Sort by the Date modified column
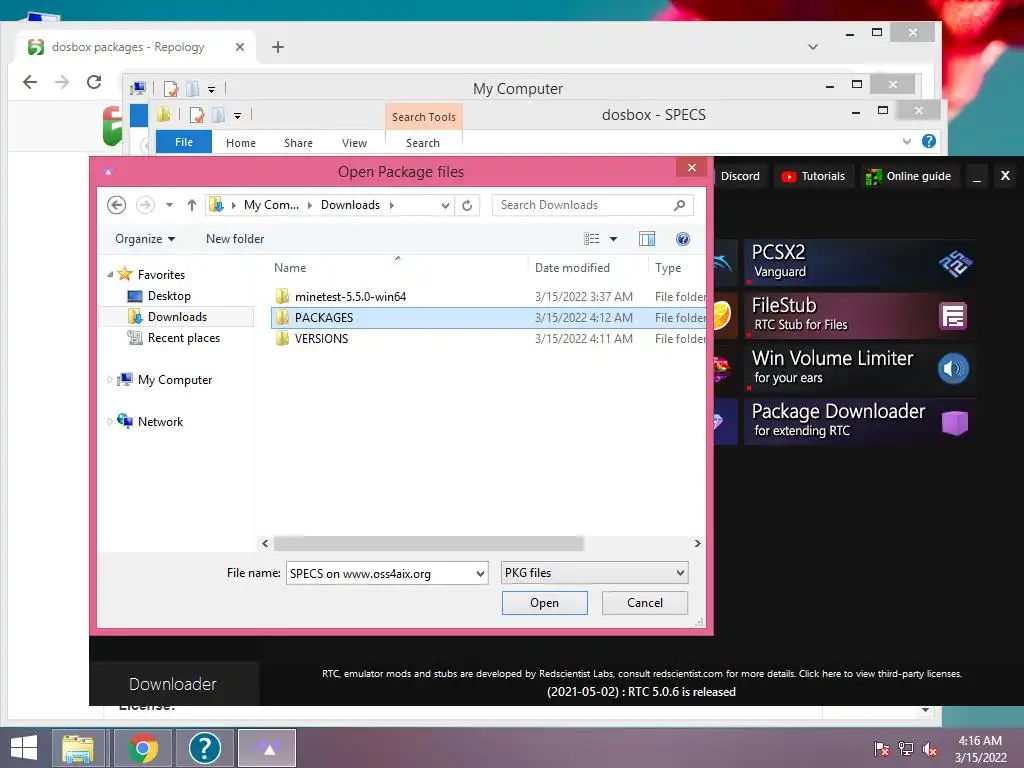Viewport: 1024px width, 768px height. pyautogui.click(x=572, y=268)
